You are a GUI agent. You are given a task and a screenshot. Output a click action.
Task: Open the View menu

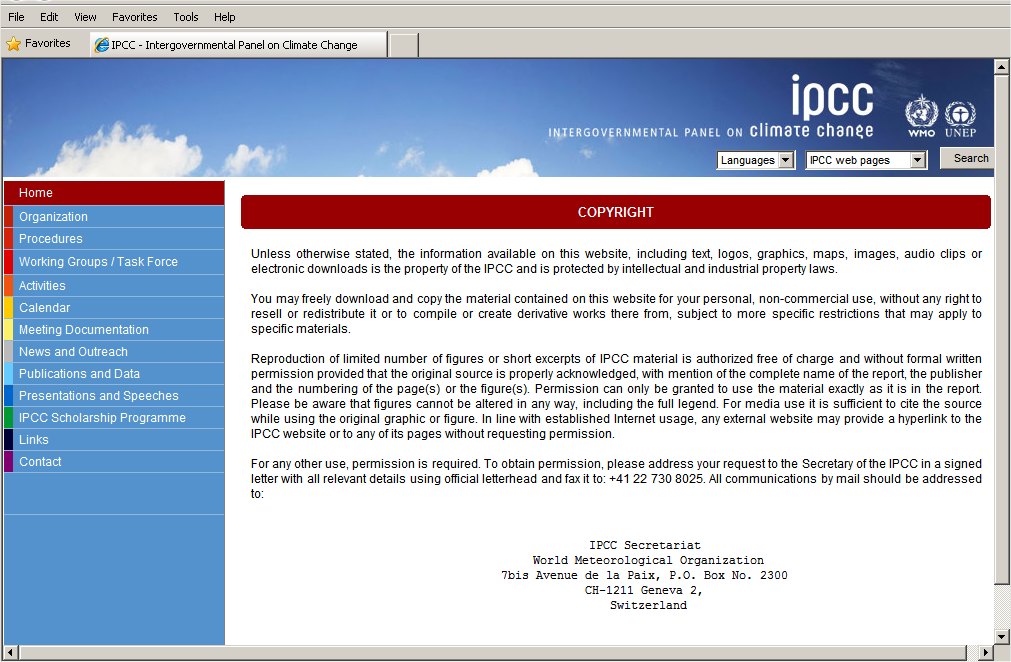point(85,17)
